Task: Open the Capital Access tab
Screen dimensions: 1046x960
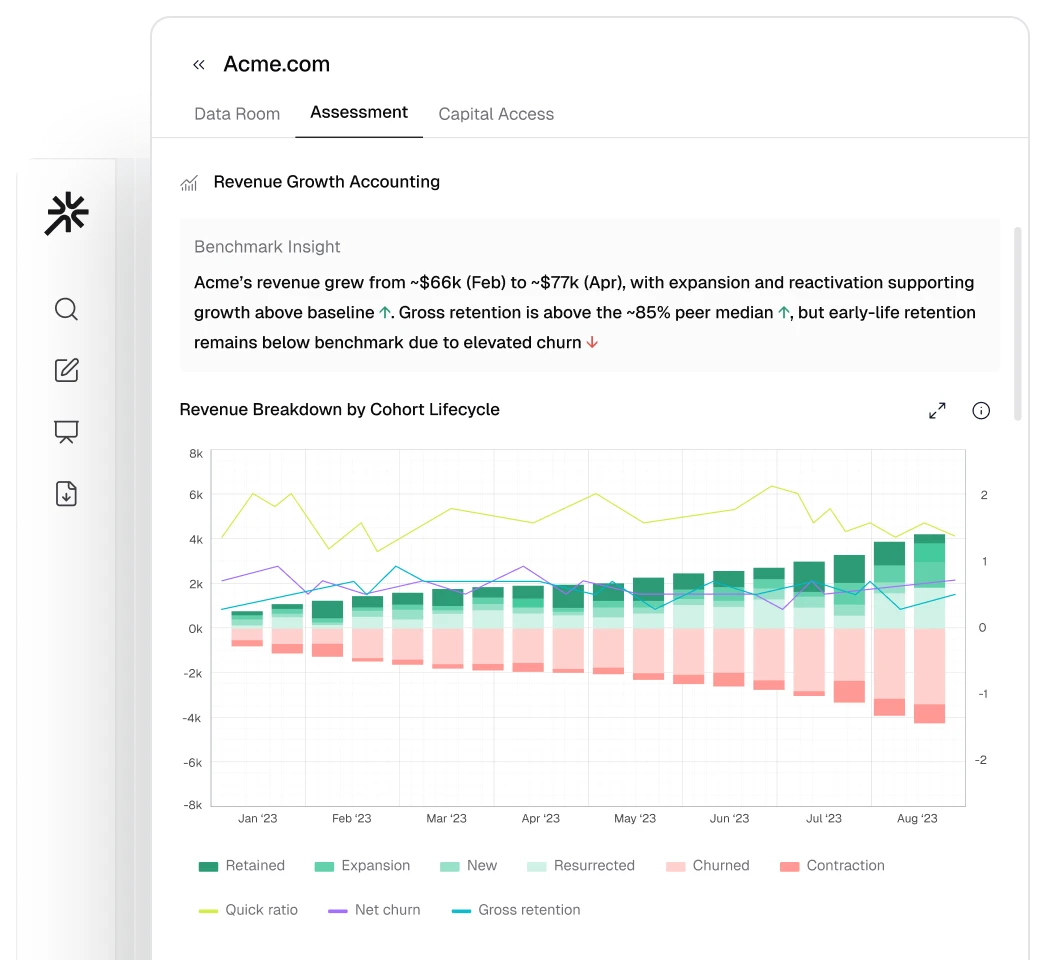Action: click(x=496, y=114)
